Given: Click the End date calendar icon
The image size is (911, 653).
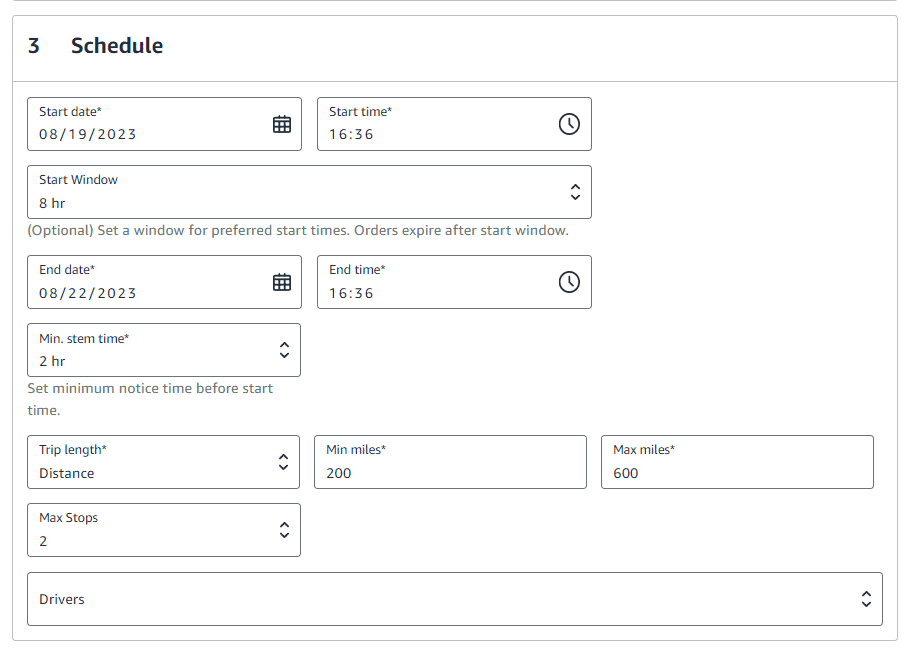Looking at the screenshot, I should click(282, 282).
